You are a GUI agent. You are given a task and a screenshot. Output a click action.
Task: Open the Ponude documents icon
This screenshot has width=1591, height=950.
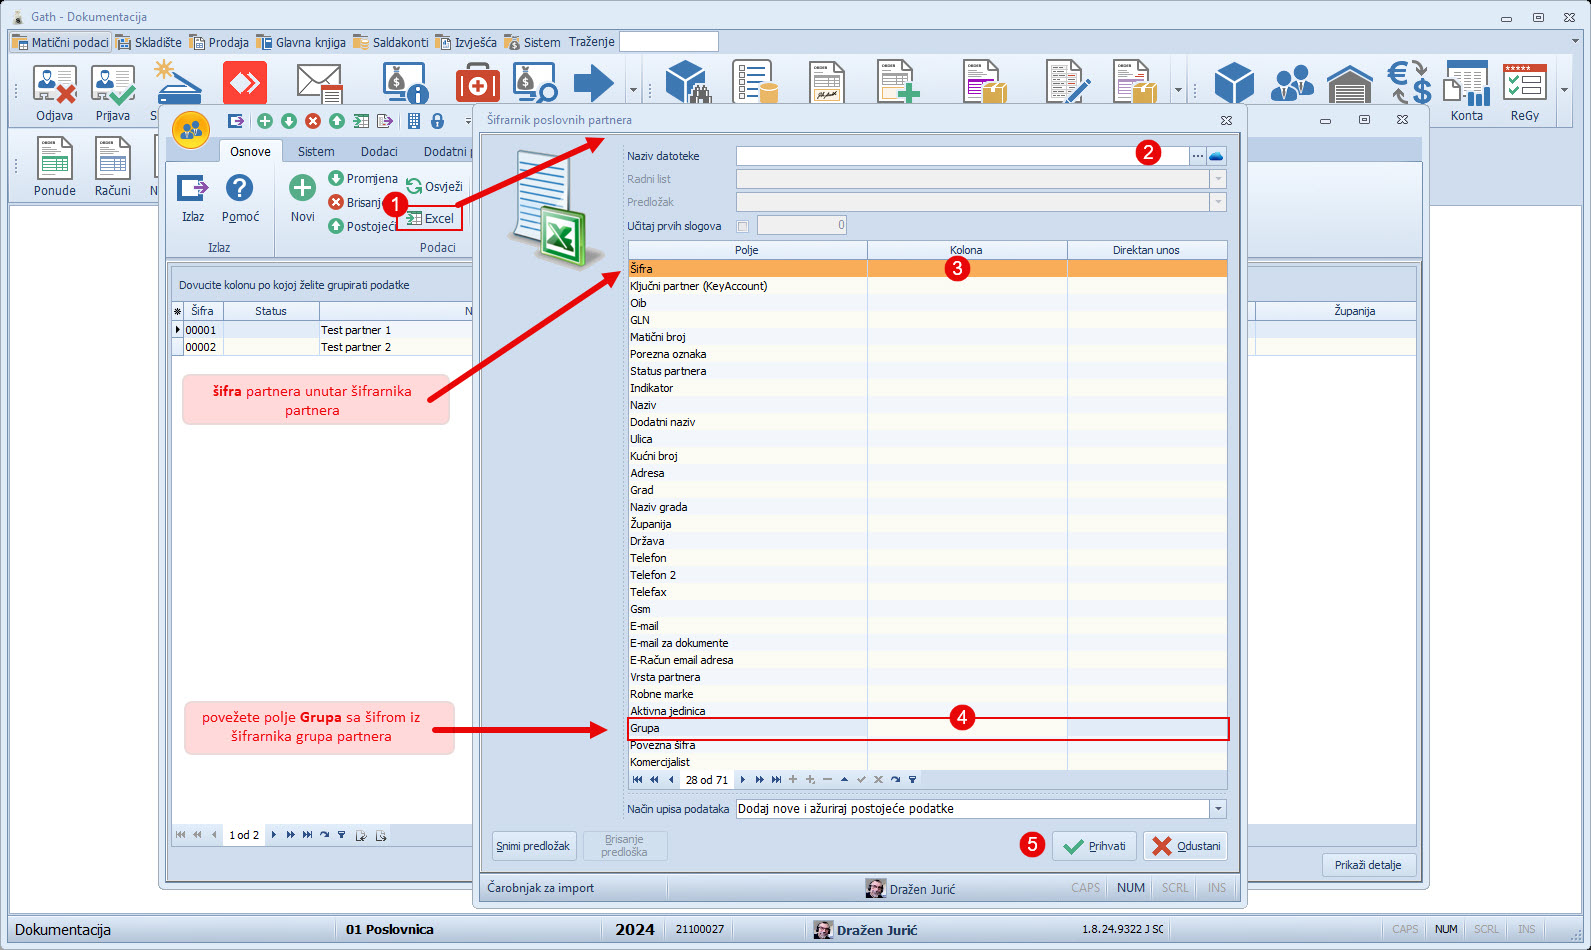coord(54,160)
